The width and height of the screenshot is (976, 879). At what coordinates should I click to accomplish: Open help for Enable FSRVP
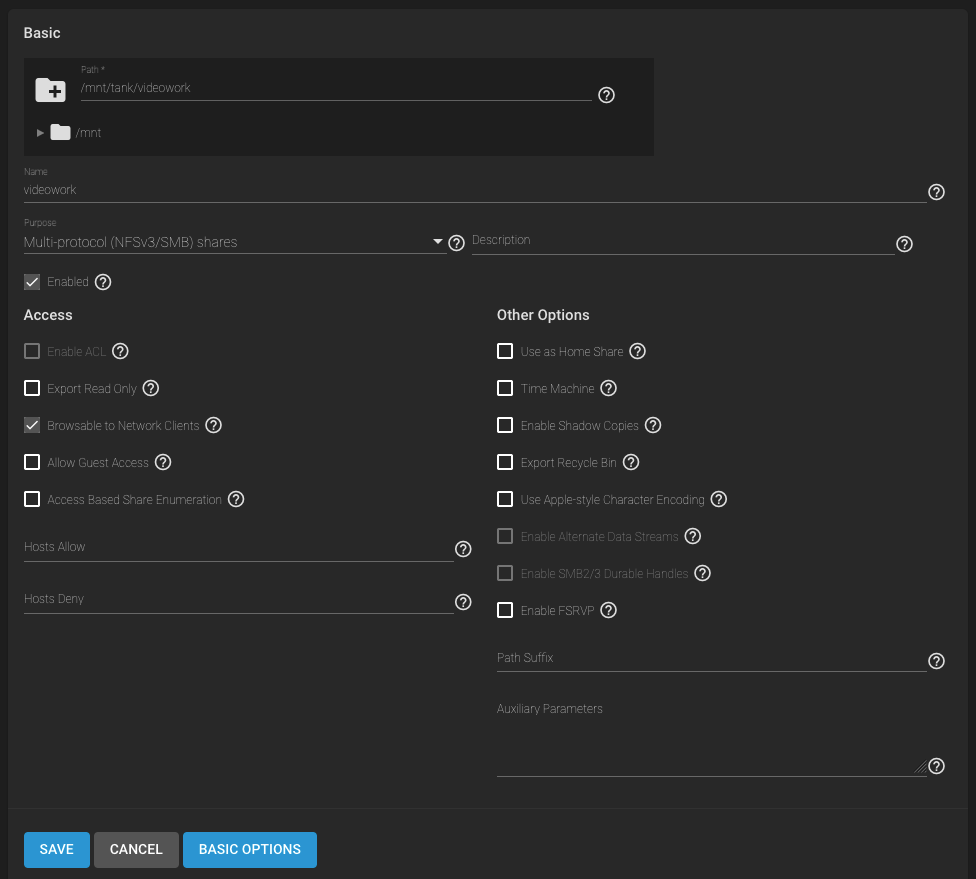609,610
